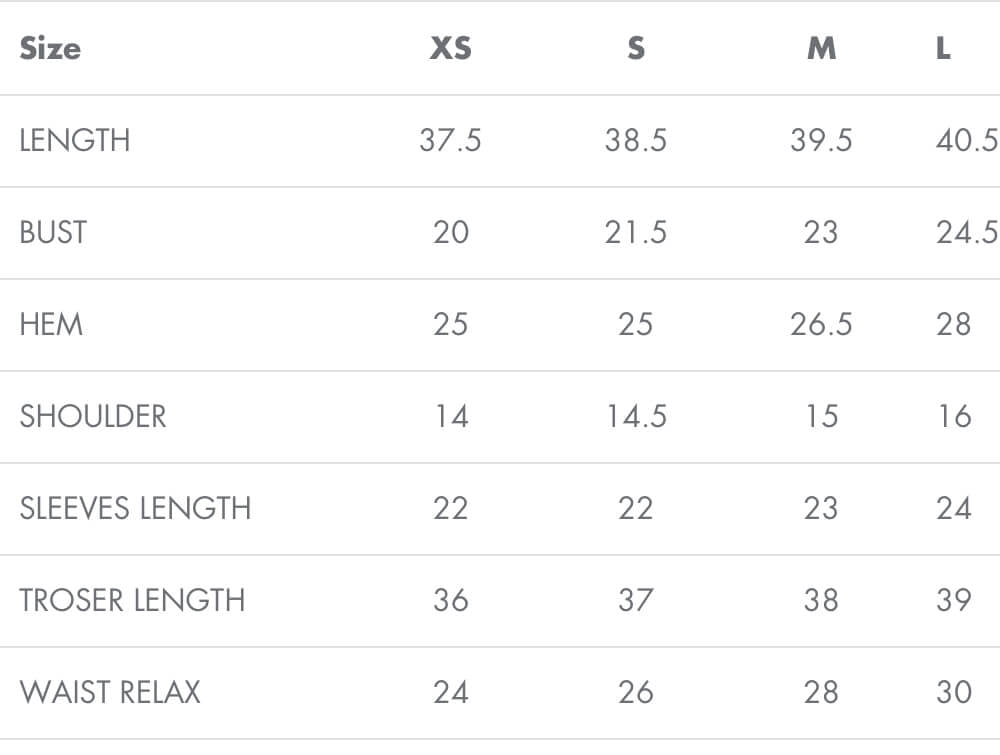
Task: Select the XS size column header
Action: (450, 48)
